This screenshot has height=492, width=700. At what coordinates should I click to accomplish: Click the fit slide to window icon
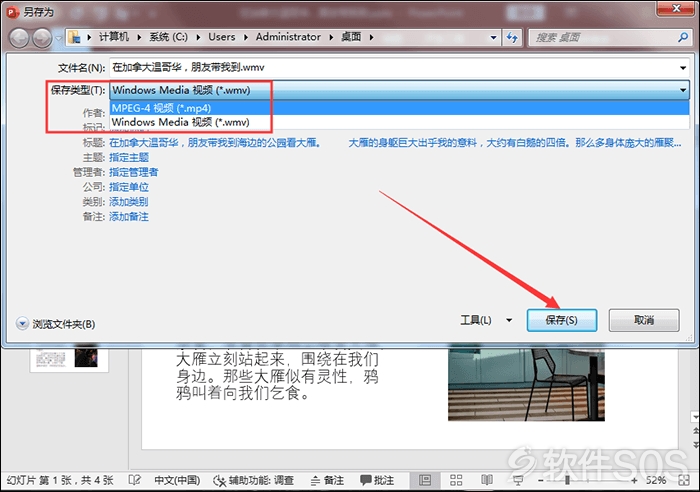(x=683, y=480)
